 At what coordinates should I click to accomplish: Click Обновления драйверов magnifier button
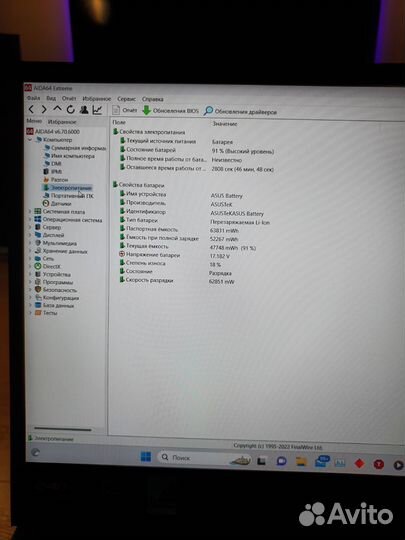coord(240,111)
